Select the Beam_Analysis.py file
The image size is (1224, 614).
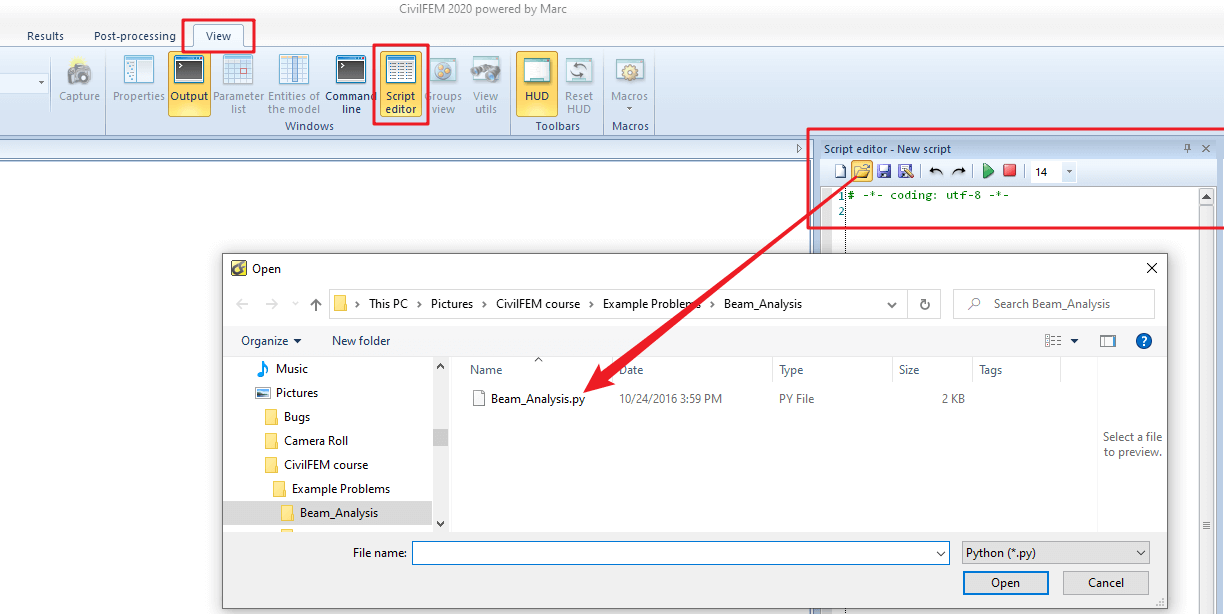point(537,399)
